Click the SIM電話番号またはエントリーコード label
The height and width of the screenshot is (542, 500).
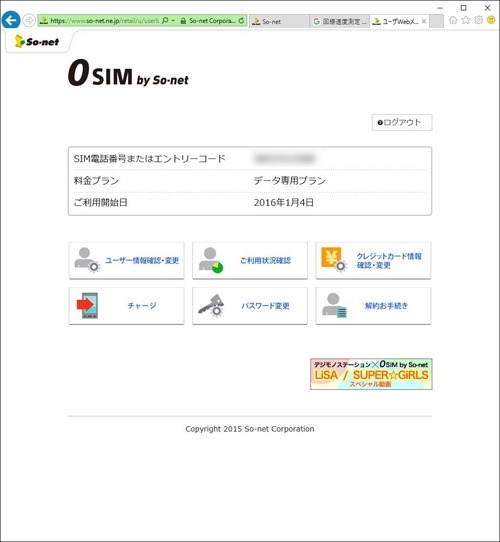(x=149, y=159)
